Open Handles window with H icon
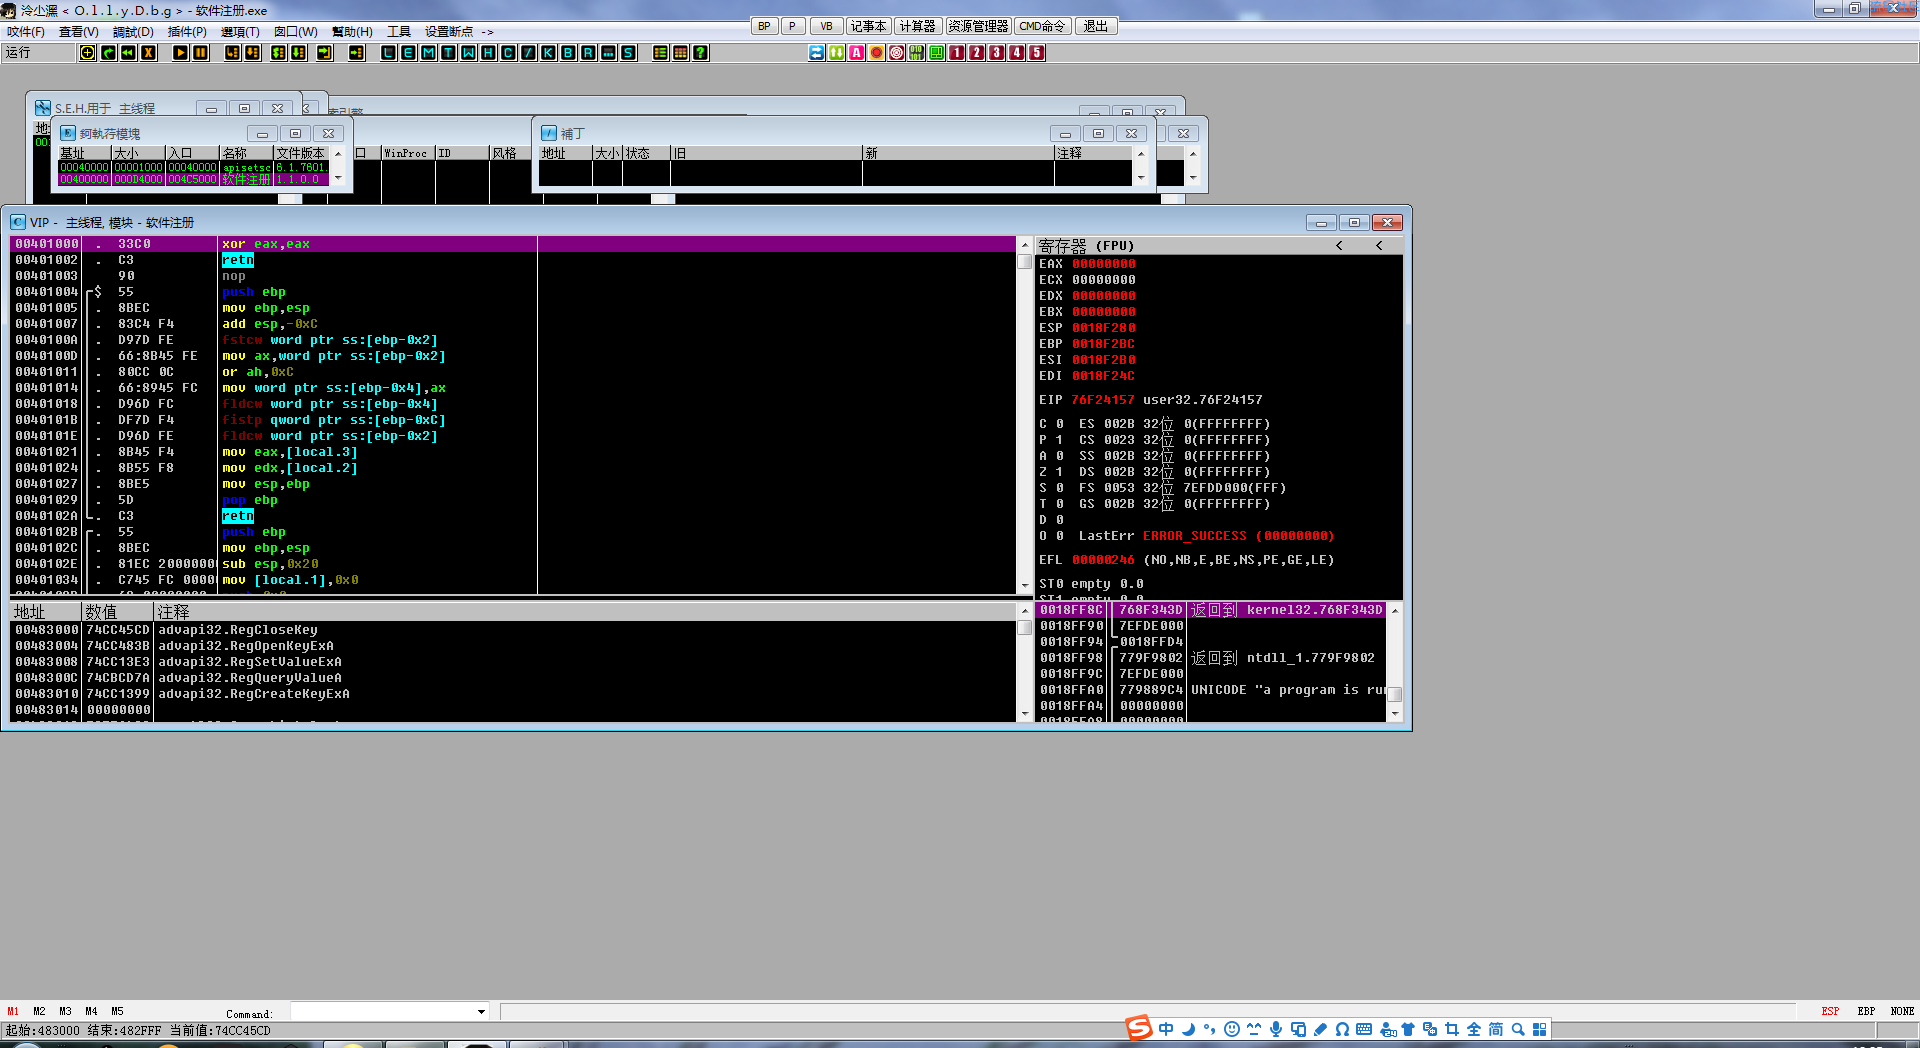 [x=488, y=53]
